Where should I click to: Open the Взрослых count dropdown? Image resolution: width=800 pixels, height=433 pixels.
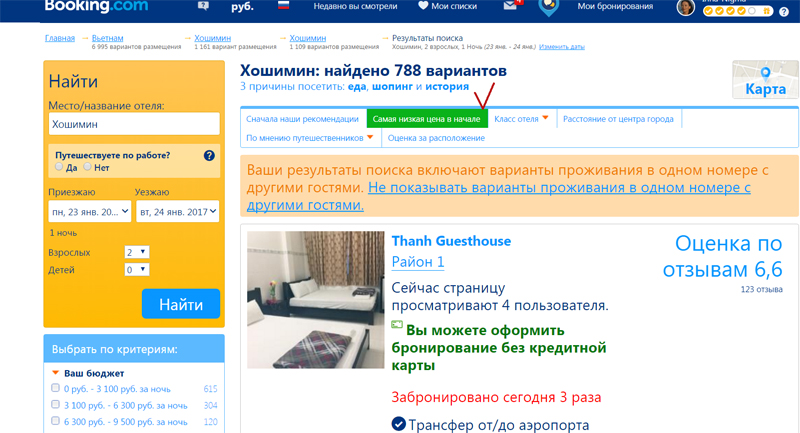click(137, 252)
